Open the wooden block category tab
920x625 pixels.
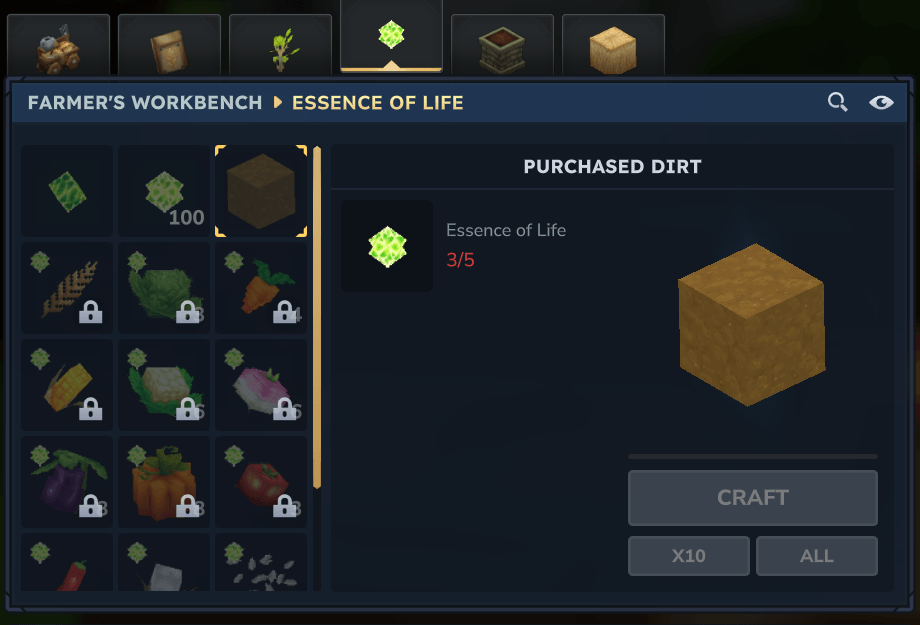point(613,45)
